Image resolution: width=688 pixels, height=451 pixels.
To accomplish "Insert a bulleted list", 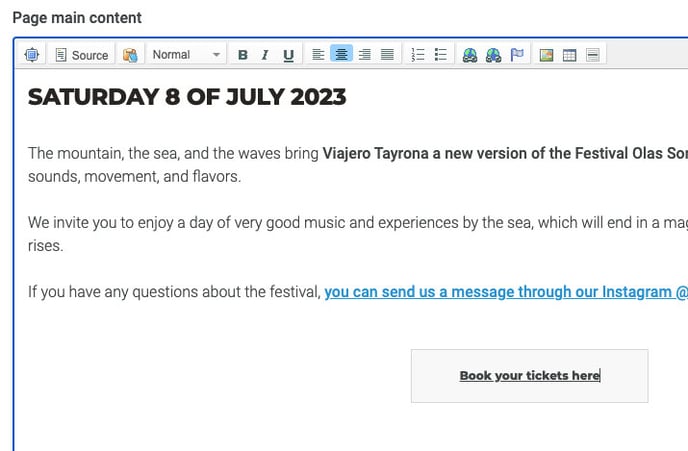I will coord(441,55).
